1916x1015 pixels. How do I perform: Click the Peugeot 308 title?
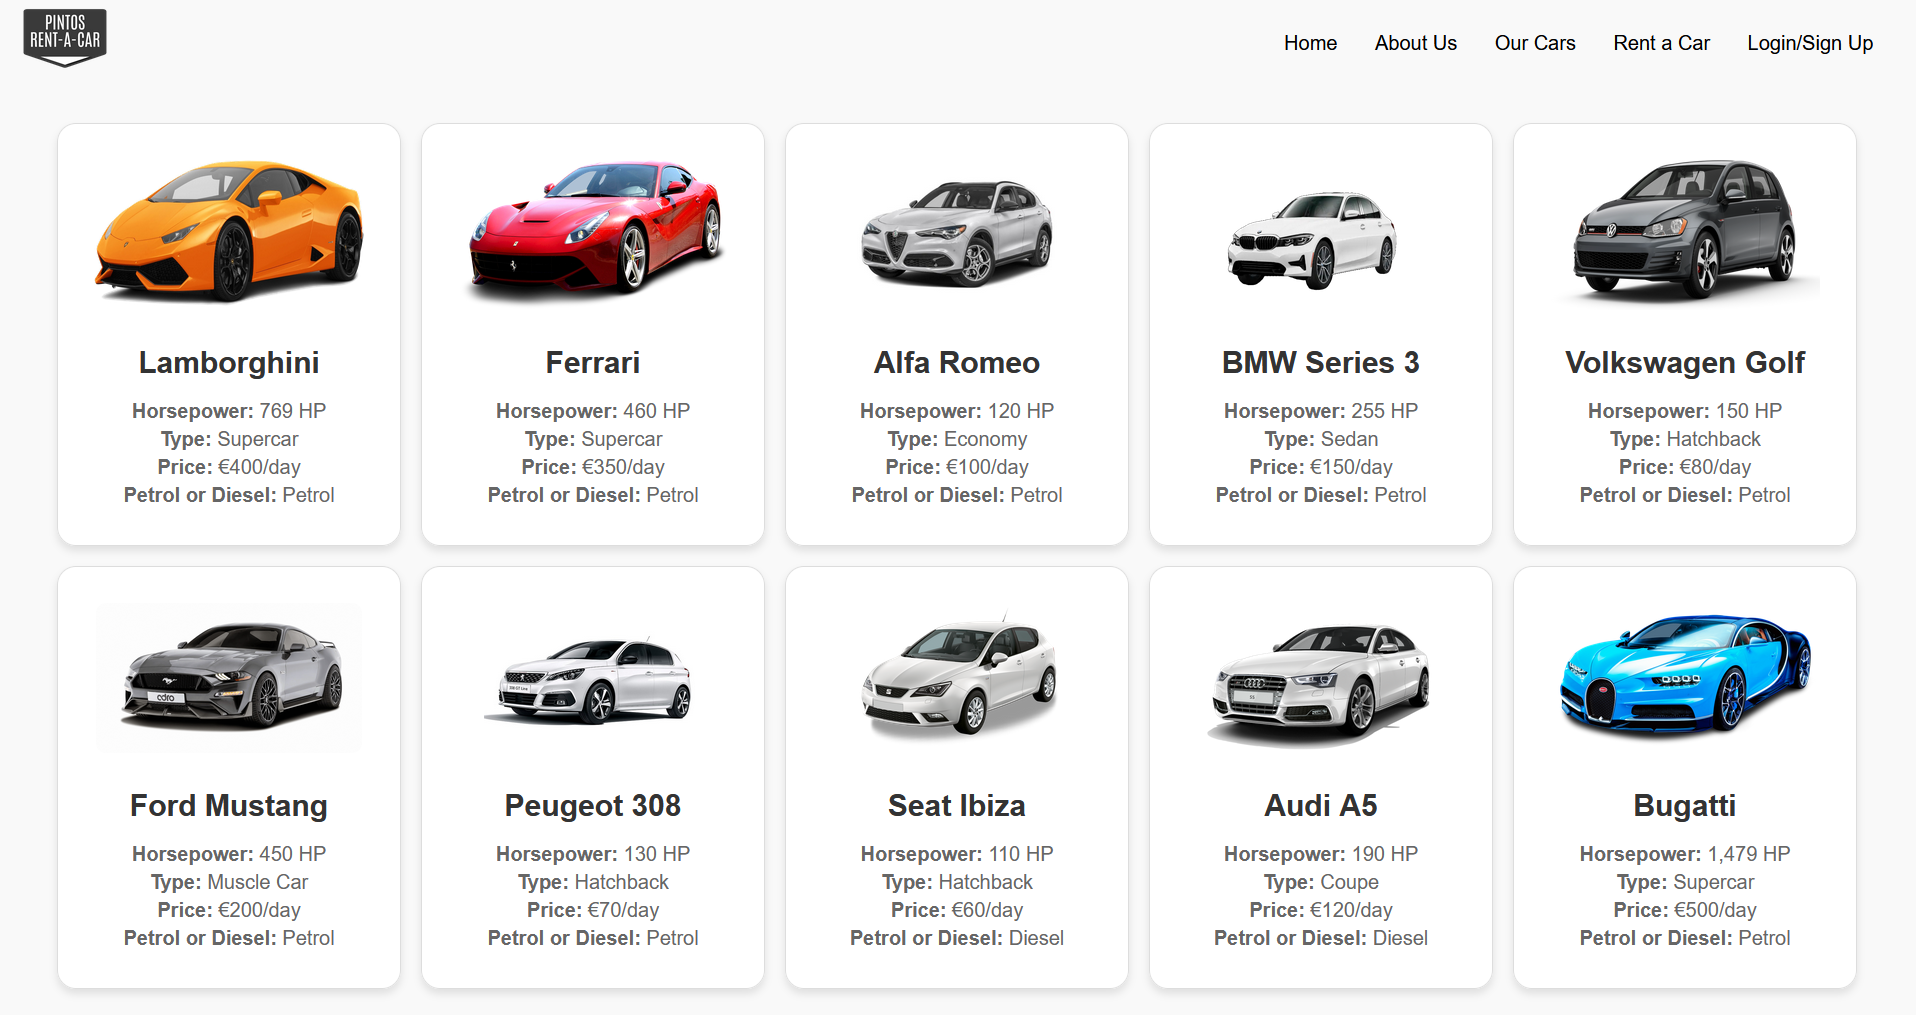(x=593, y=806)
